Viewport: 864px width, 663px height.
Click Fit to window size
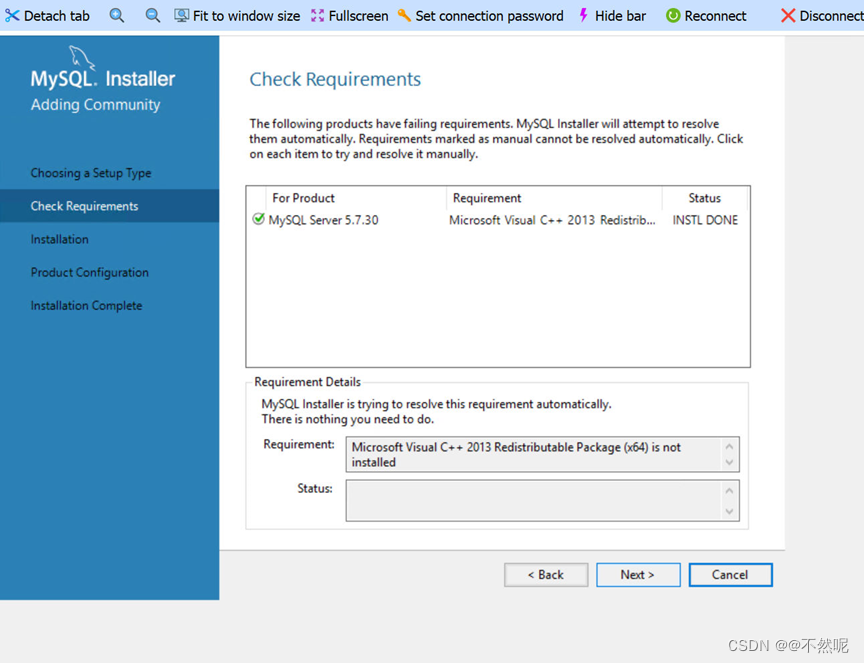(237, 16)
